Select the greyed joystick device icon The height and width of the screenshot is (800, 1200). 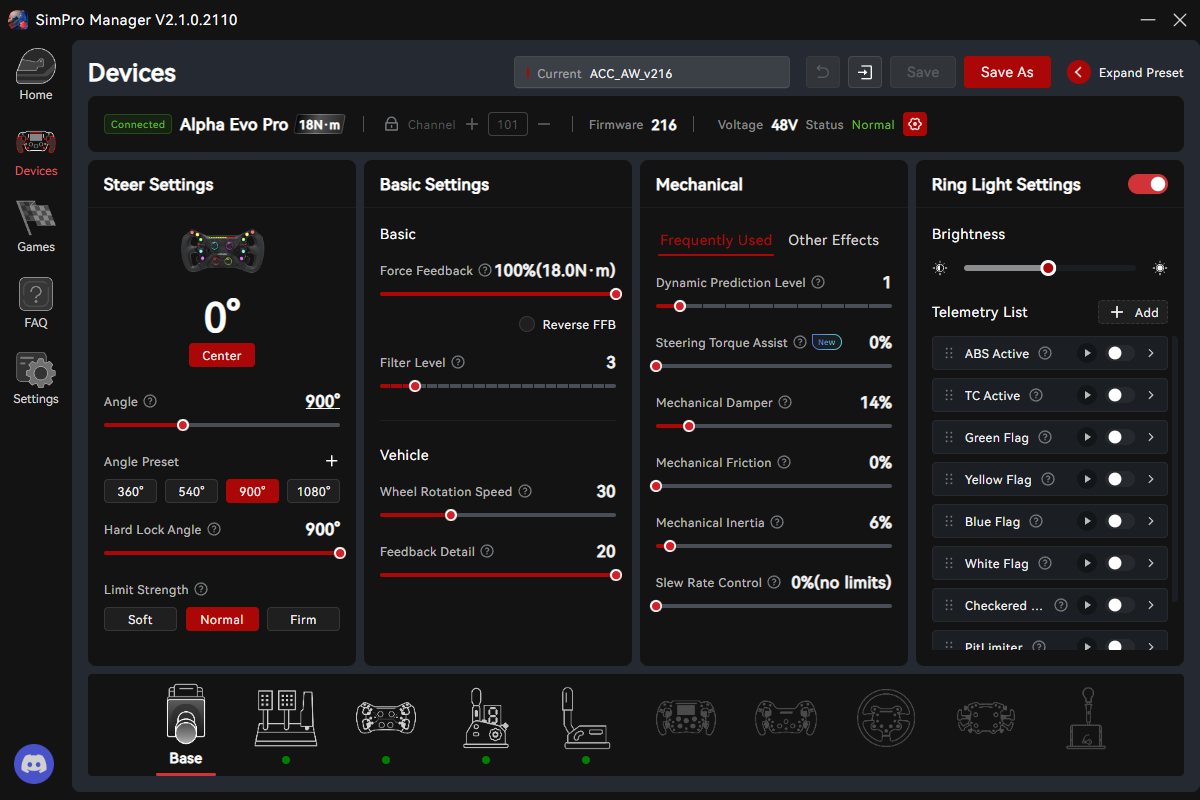pos(1086,718)
